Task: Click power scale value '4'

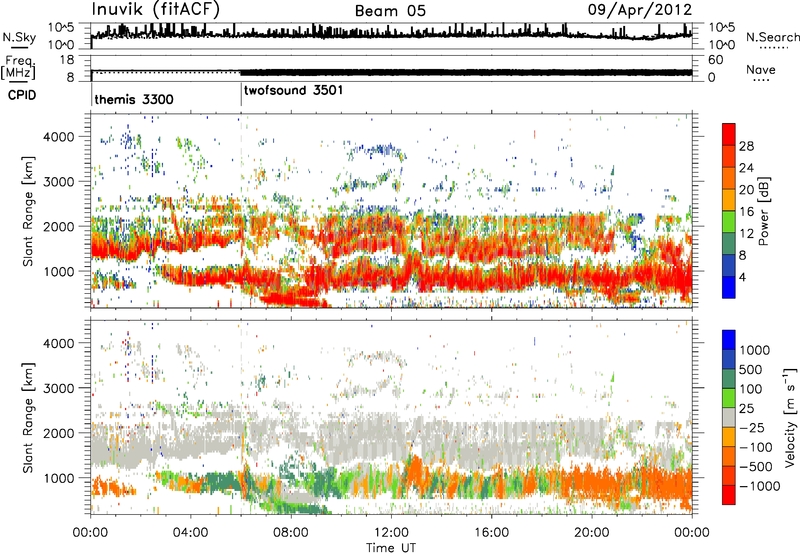Action: point(742,278)
